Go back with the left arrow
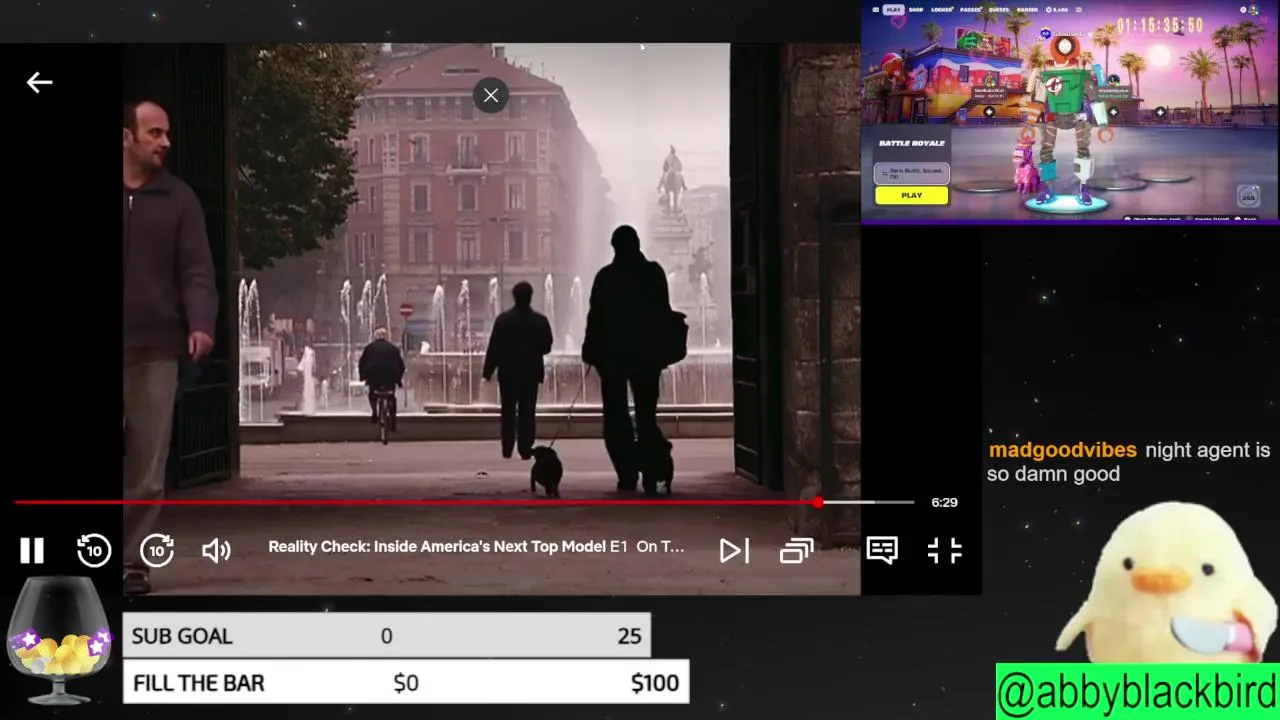 pyautogui.click(x=39, y=82)
